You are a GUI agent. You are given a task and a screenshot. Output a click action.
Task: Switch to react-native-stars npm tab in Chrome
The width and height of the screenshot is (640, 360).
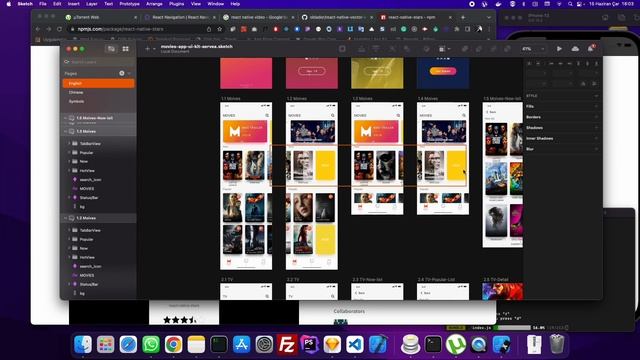coord(416,17)
